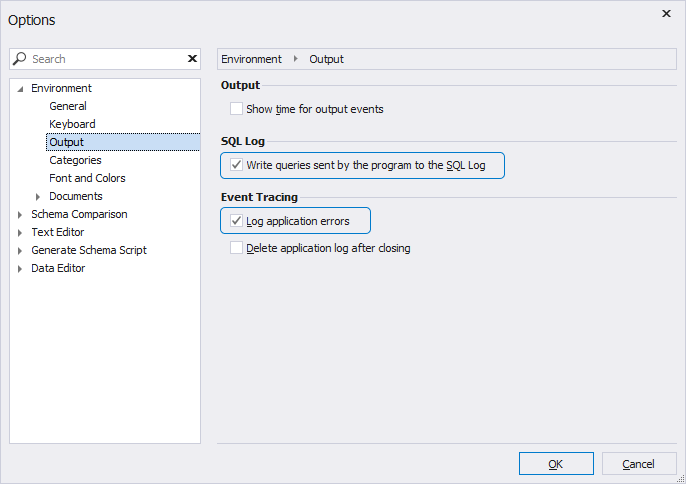Expand the Schema Comparison node
The image size is (686, 484).
[x=20, y=214]
